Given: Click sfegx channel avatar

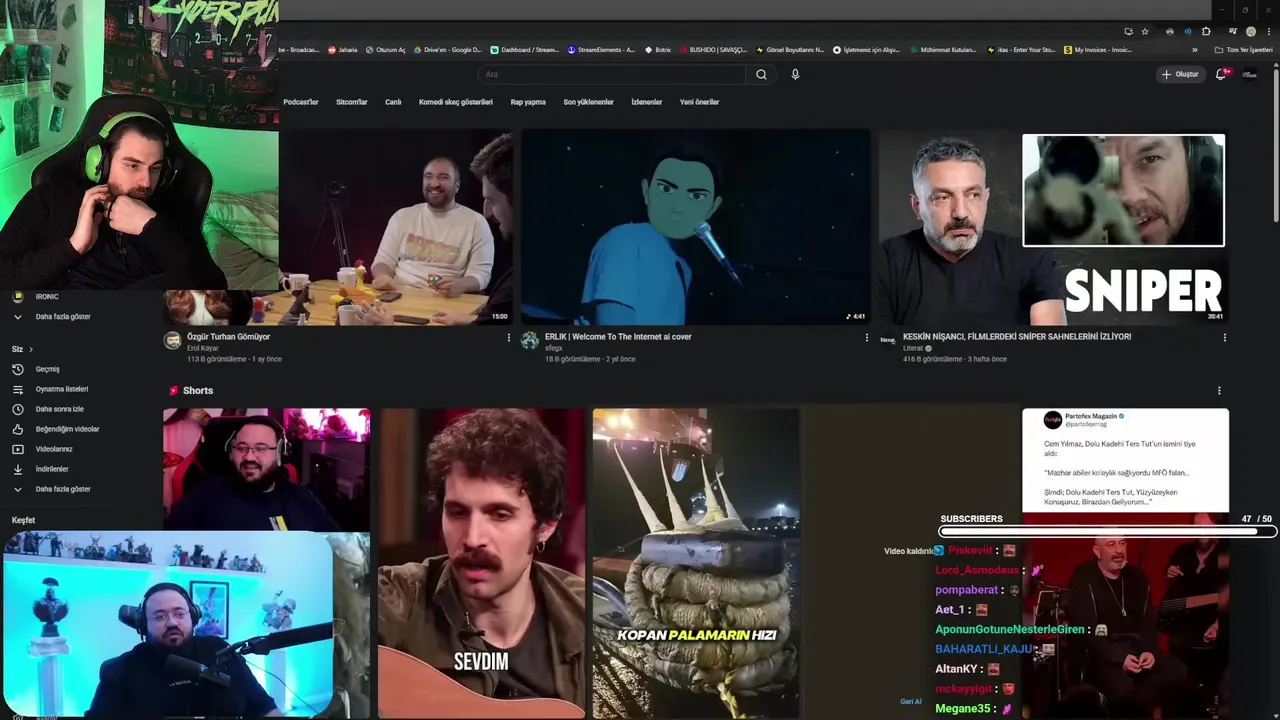Looking at the screenshot, I should pyautogui.click(x=530, y=341).
